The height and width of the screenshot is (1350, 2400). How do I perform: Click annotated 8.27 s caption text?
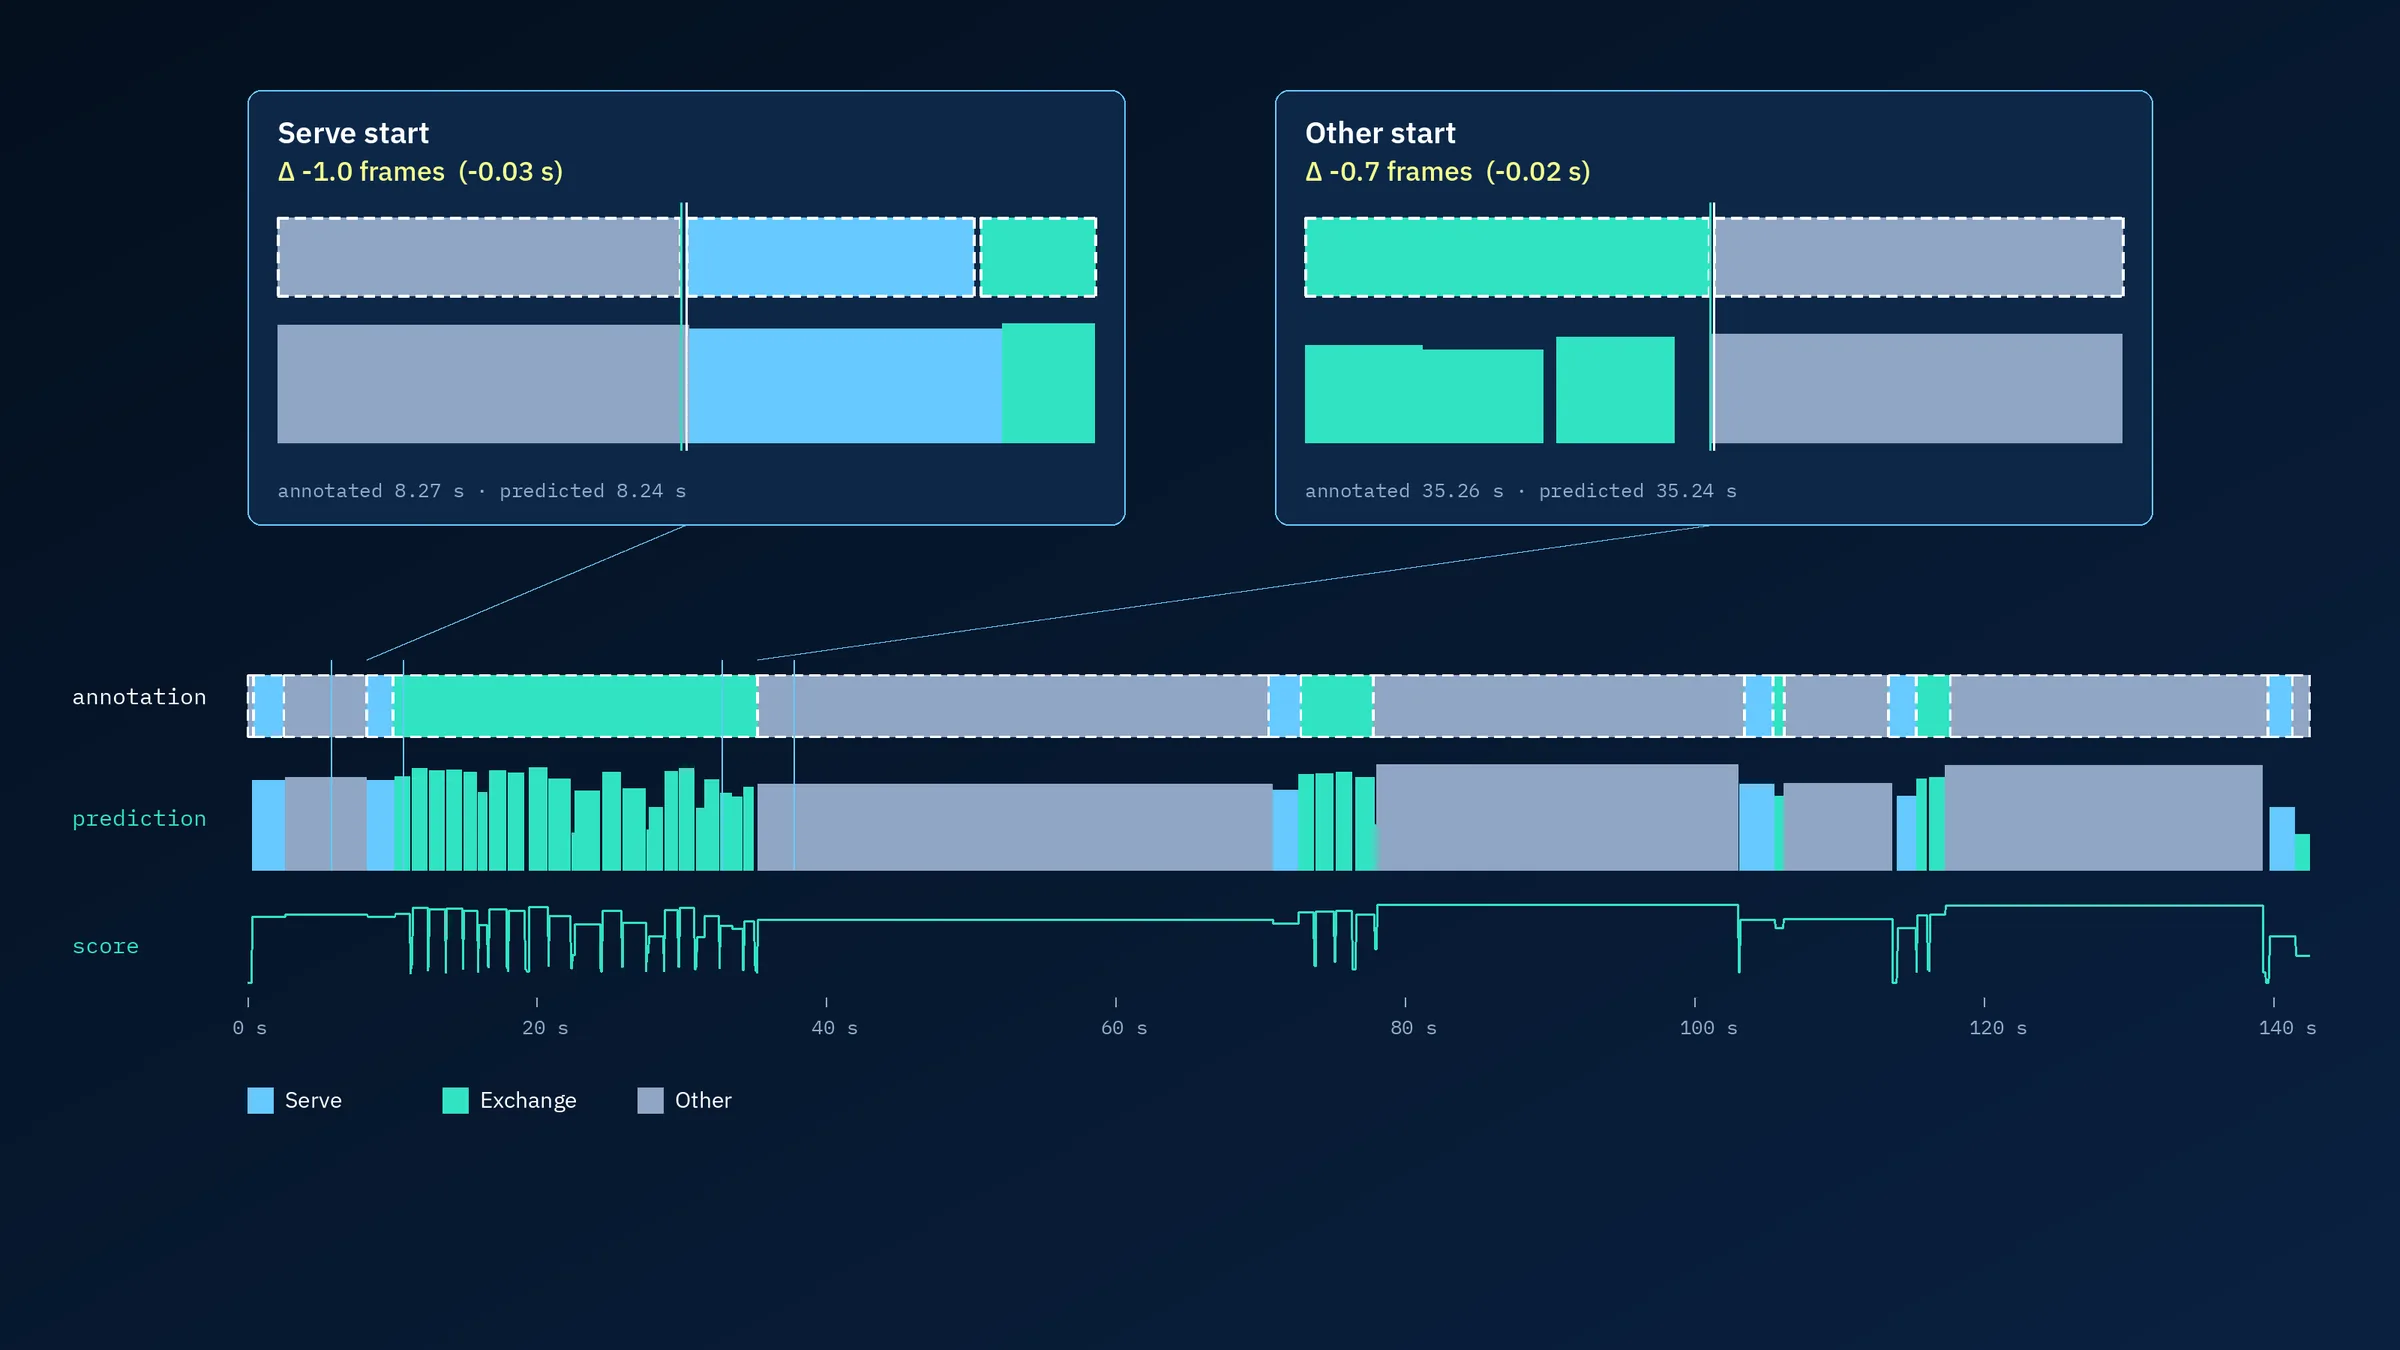[371, 491]
